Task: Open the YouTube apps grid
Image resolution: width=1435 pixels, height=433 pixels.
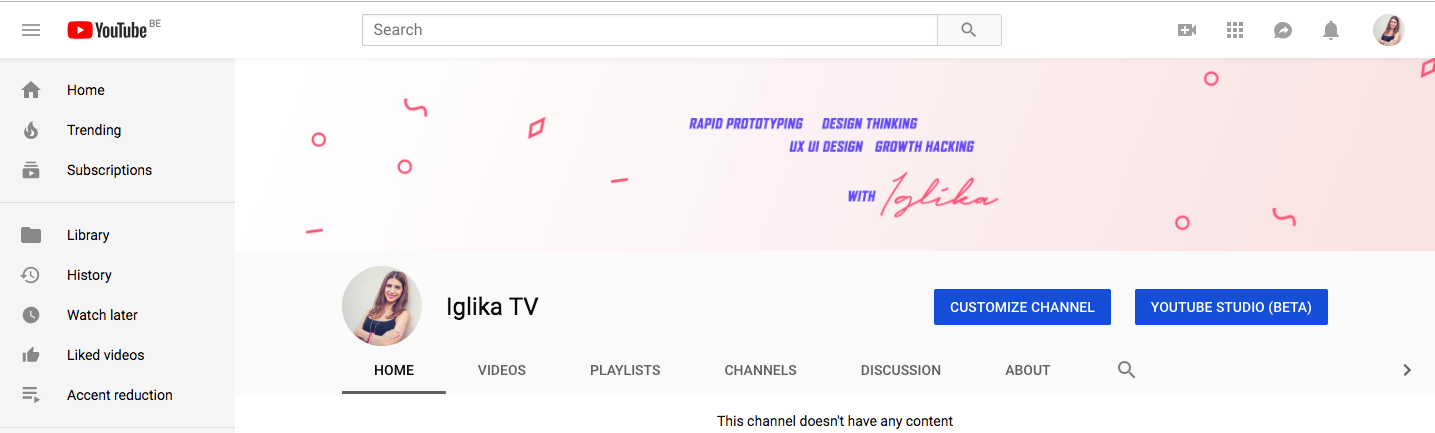Action: tap(1235, 30)
